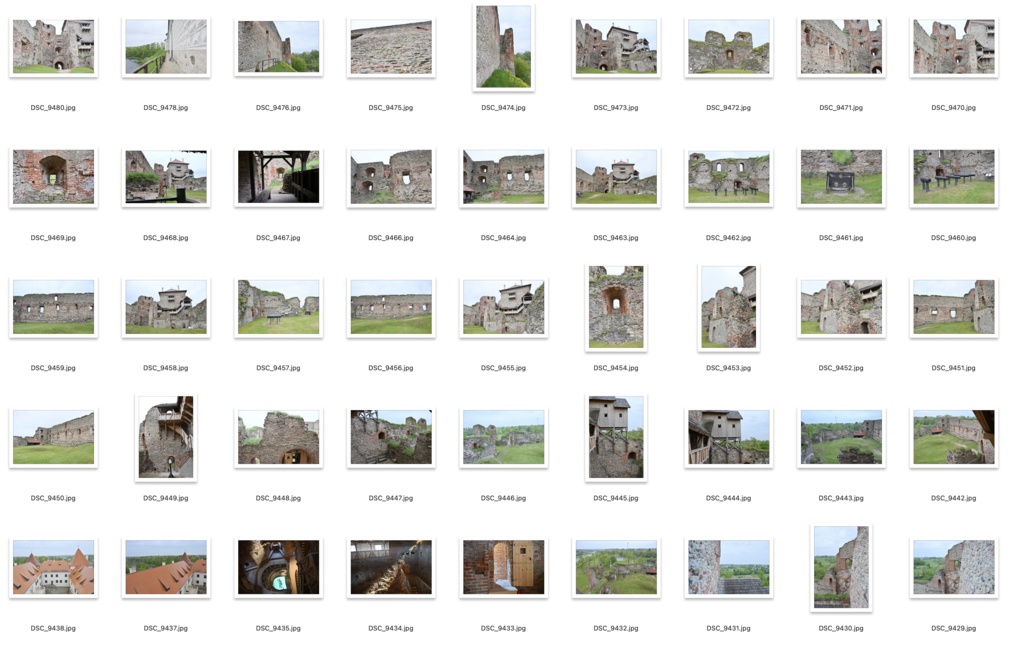Select the wooden tower thumbnail DSC_9445.jpg
Image resolution: width=1024 pixels, height=648 pixels.
[616, 437]
